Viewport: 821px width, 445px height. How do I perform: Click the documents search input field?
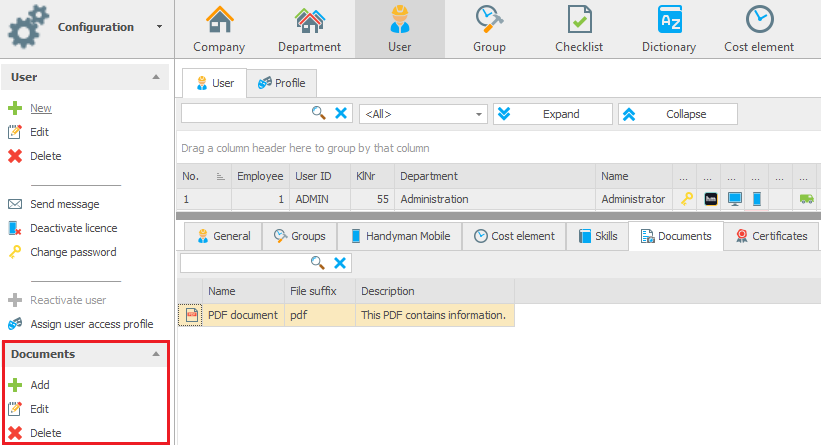tap(245, 263)
